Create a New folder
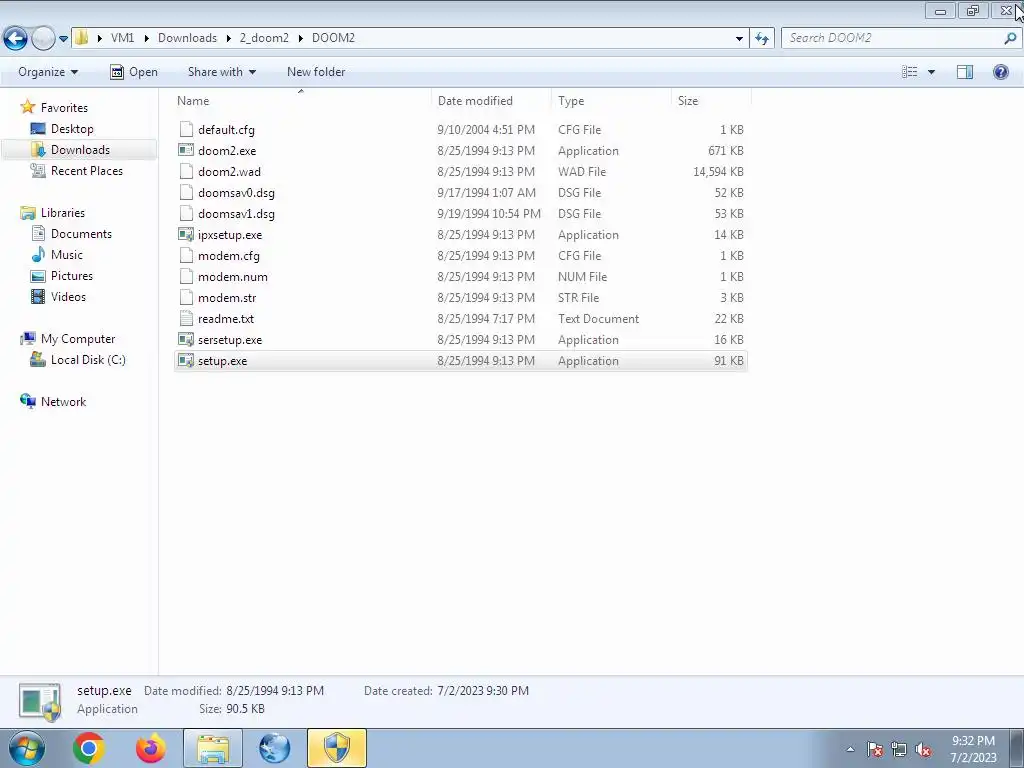This screenshot has height=768, width=1024. (x=316, y=72)
